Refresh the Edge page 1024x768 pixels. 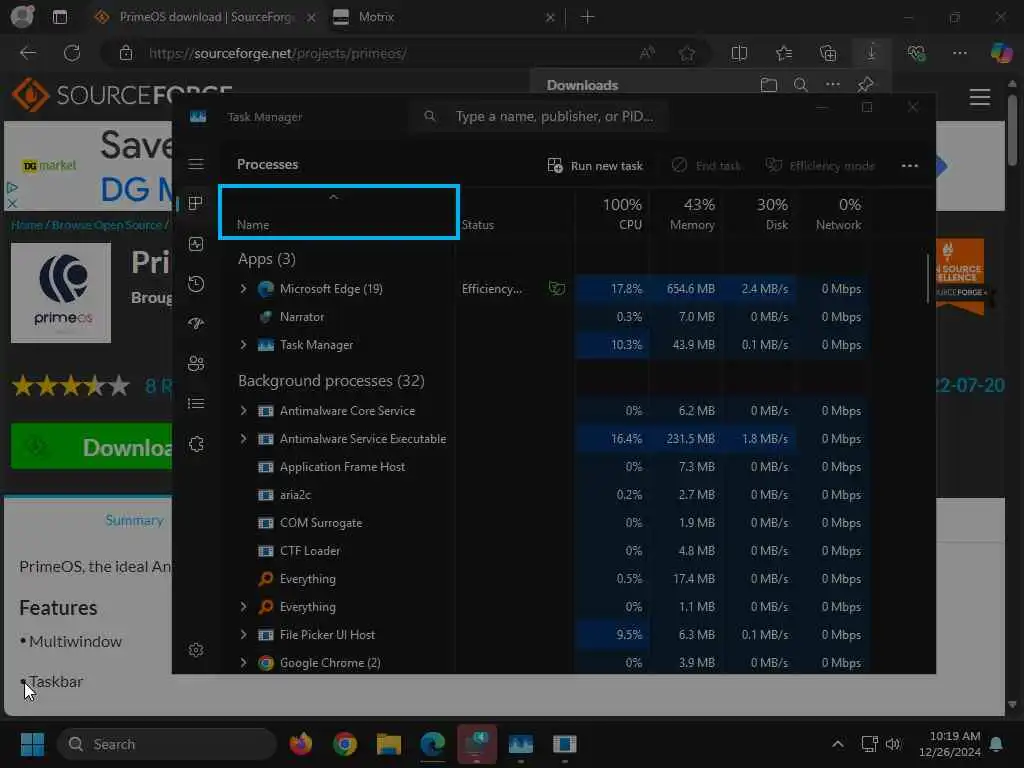[72, 53]
